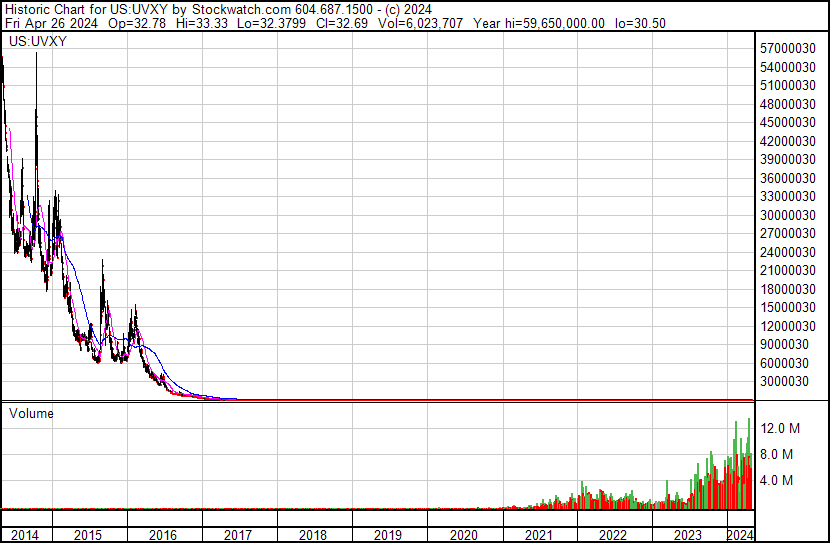Select the 2022 timeline label
This screenshot has width=830, height=543.
click(x=613, y=535)
